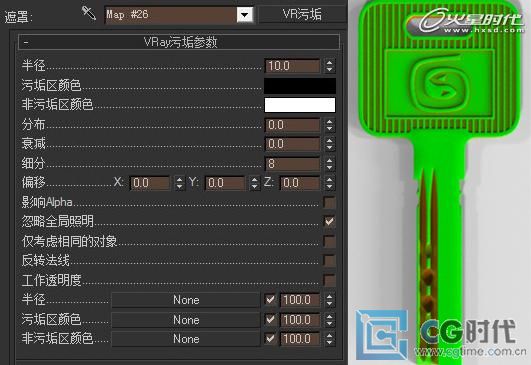The height and width of the screenshot is (365, 531).
Task: Enable the 影响Alpha checkbox
Action: click(329, 202)
